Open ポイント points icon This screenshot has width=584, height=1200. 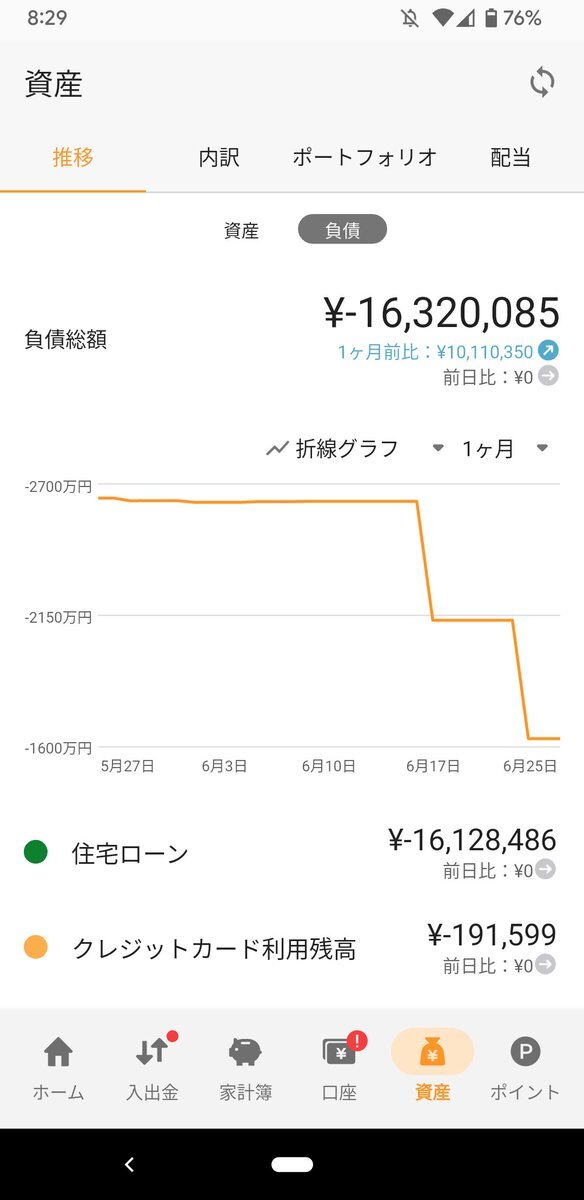click(x=525, y=1052)
